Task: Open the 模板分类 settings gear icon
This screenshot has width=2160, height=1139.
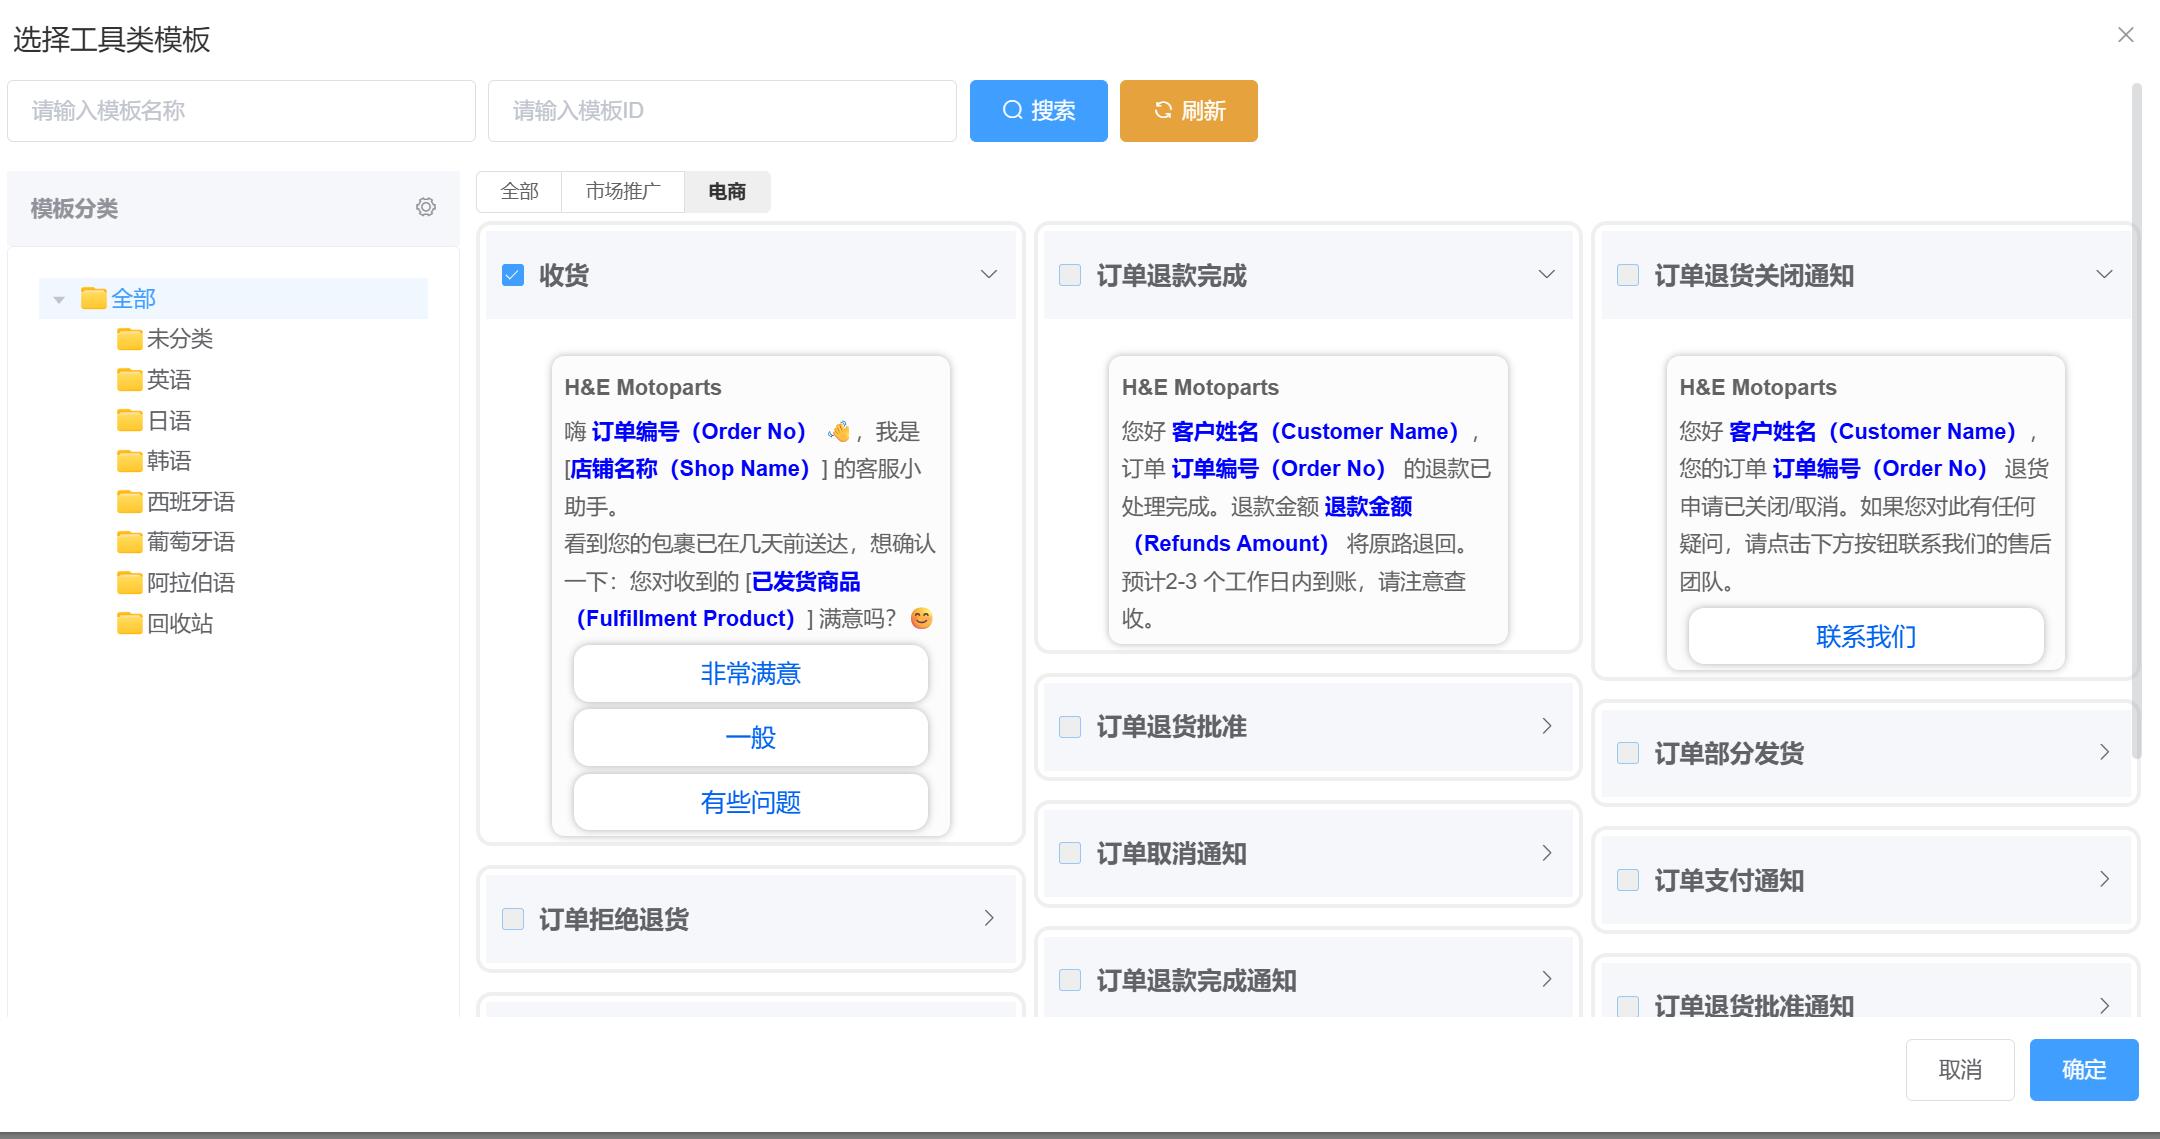Action: click(x=427, y=208)
